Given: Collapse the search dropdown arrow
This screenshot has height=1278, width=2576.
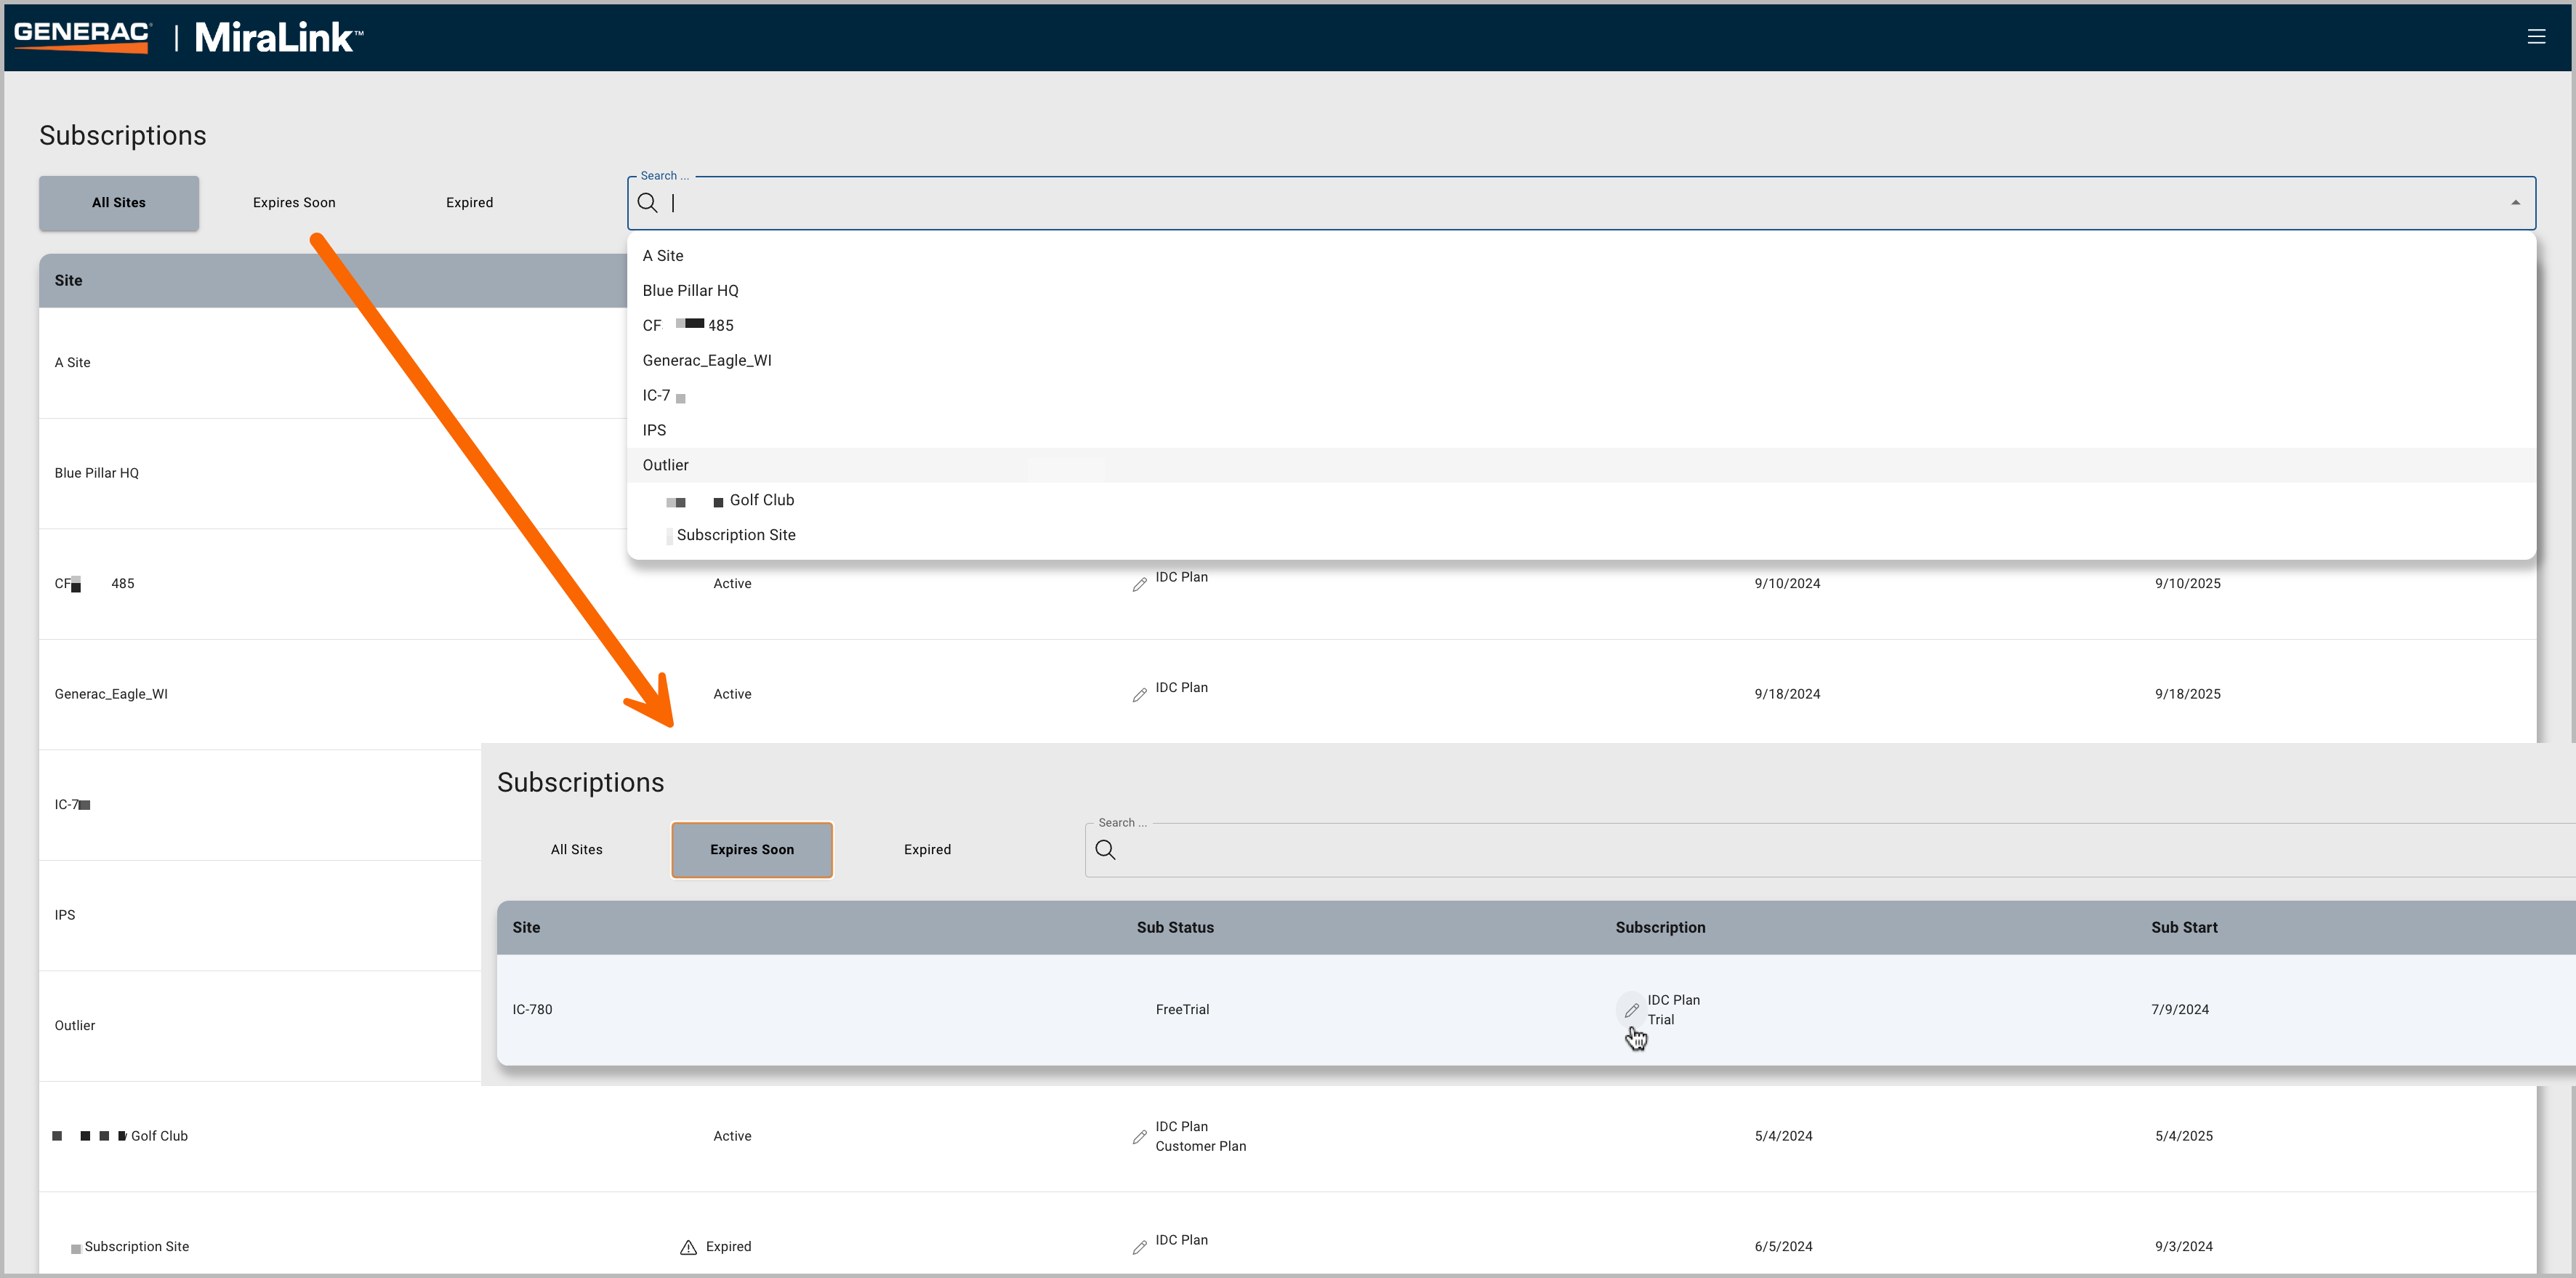Looking at the screenshot, I should [2515, 203].
